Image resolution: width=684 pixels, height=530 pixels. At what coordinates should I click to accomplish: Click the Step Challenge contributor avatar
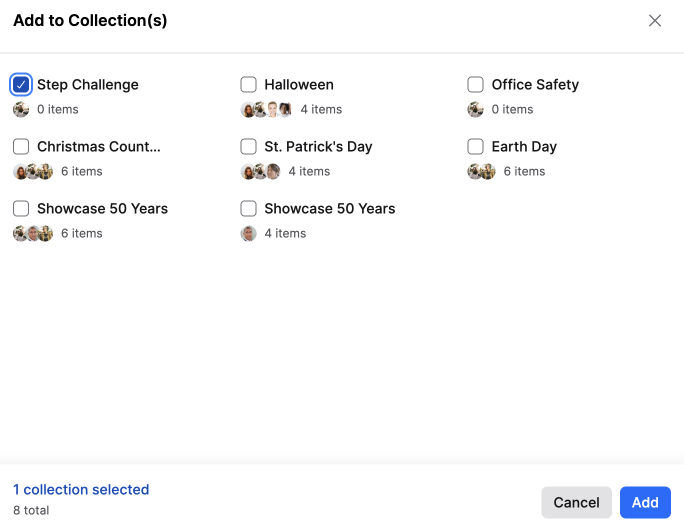click(x=21, y=109)
